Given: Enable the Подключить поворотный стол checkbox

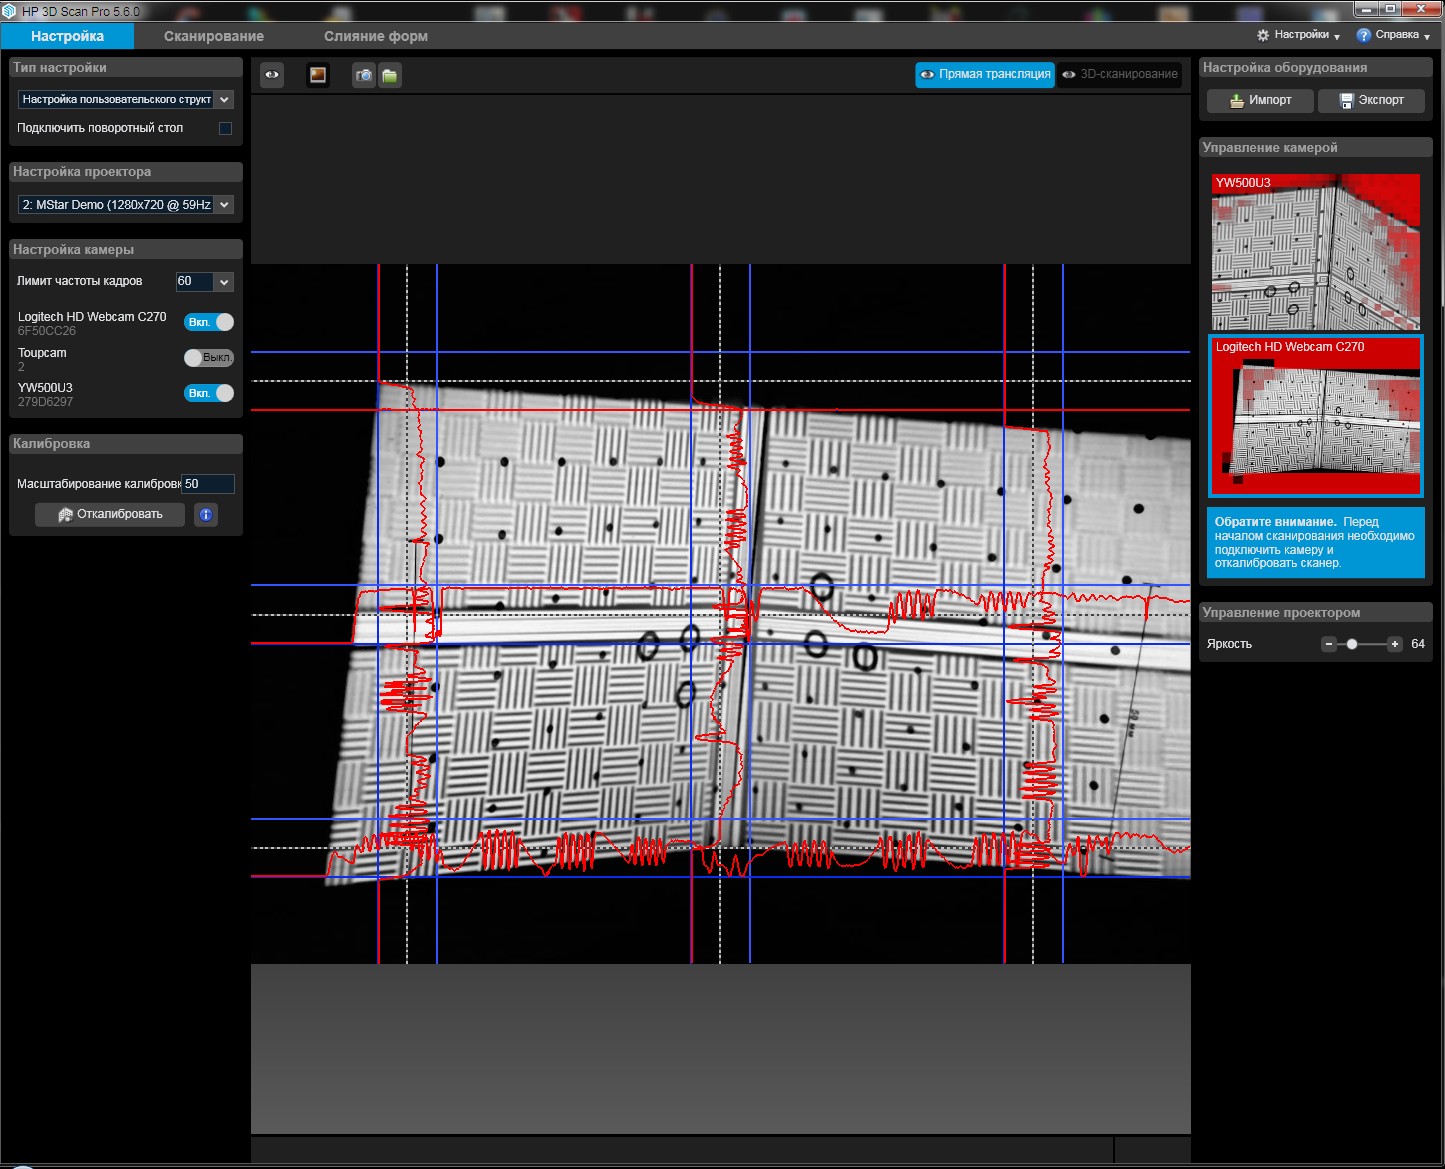Looking at the screenshot, I should [x=225, y=128].
